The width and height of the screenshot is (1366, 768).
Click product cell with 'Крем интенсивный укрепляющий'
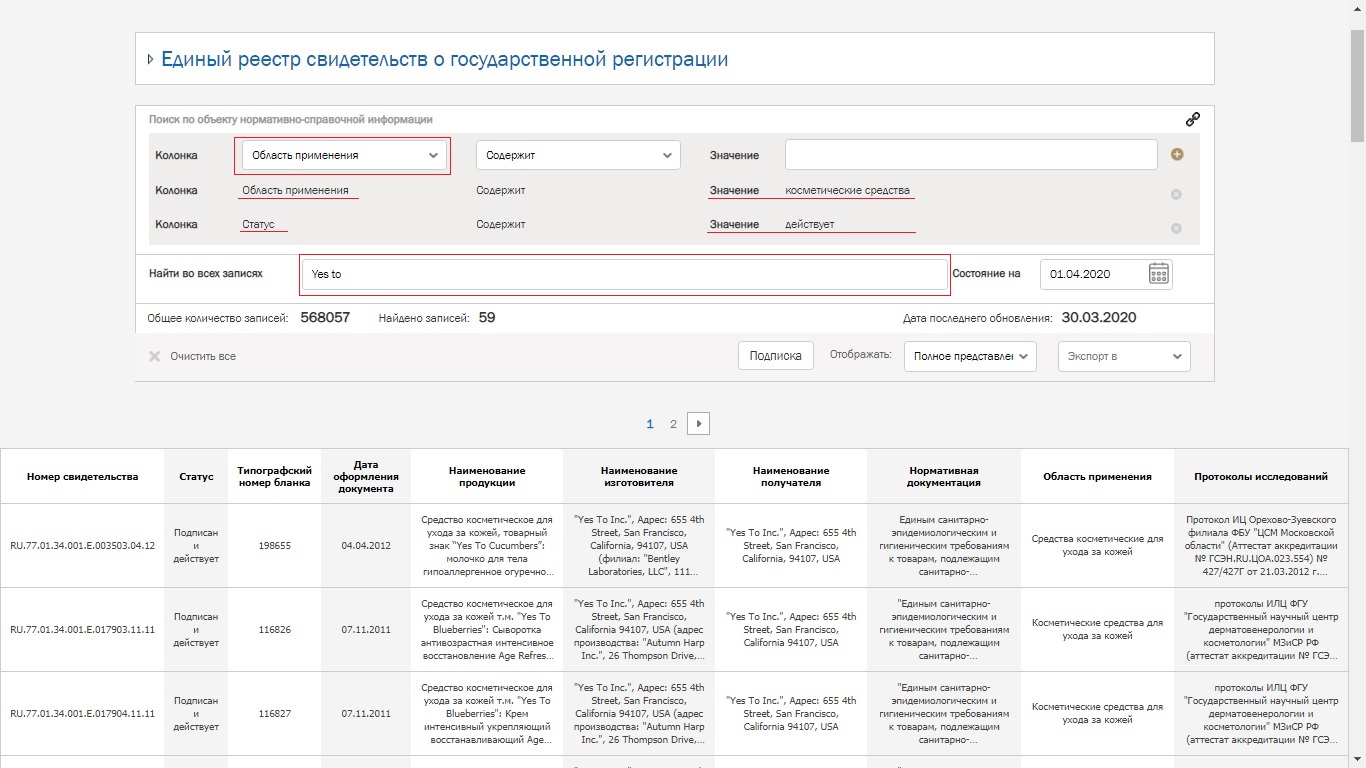[487, 714]
